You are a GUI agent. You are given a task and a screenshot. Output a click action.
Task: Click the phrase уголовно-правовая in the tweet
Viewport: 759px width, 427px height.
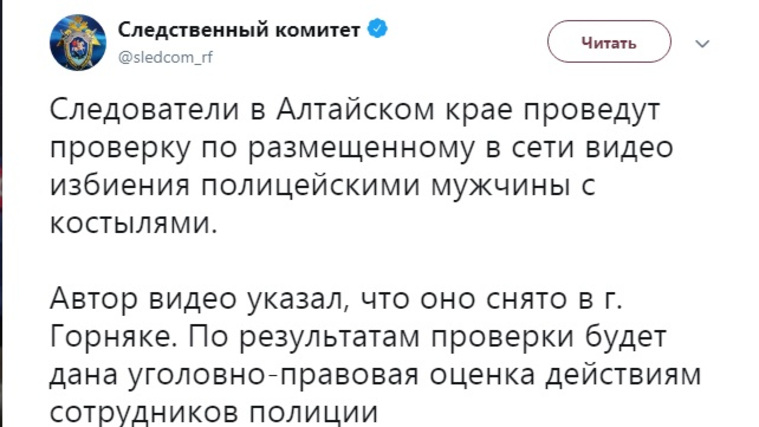pyautogui.click(x=273, y=376)
